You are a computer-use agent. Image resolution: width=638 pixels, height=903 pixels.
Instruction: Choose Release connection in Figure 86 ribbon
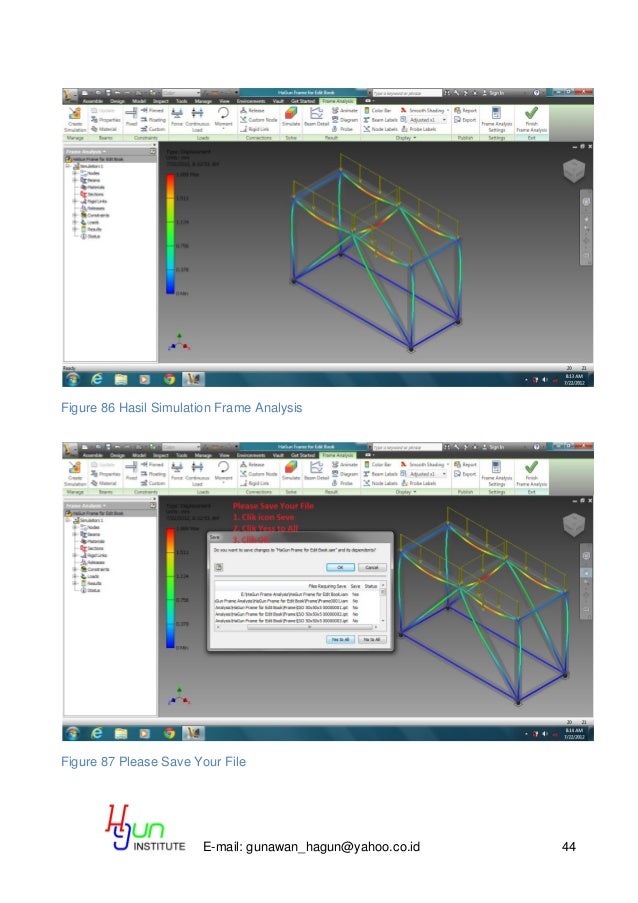tap(253, 110)
